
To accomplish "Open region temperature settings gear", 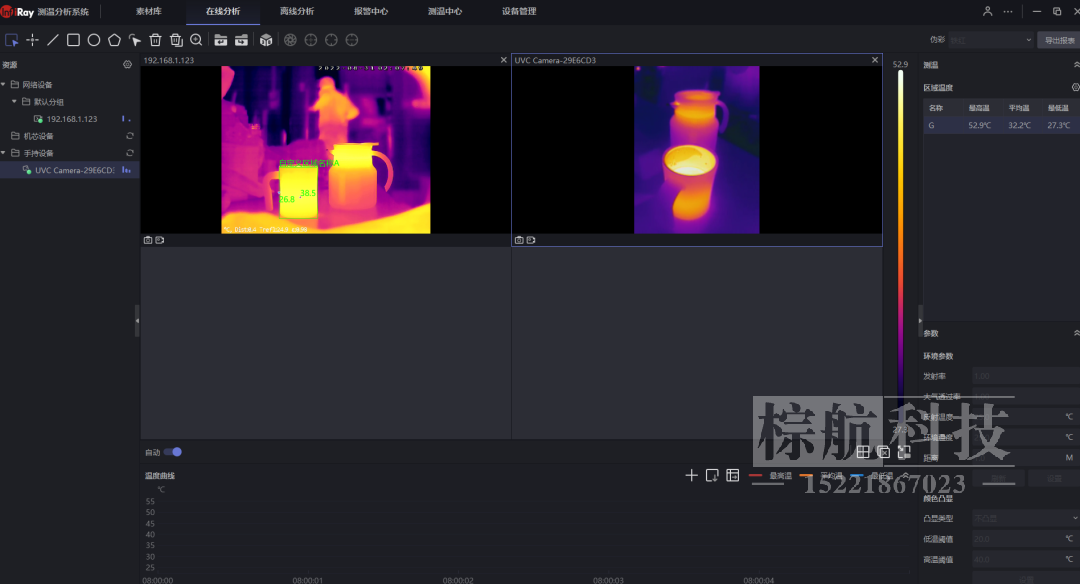I will coord(1075,87).
